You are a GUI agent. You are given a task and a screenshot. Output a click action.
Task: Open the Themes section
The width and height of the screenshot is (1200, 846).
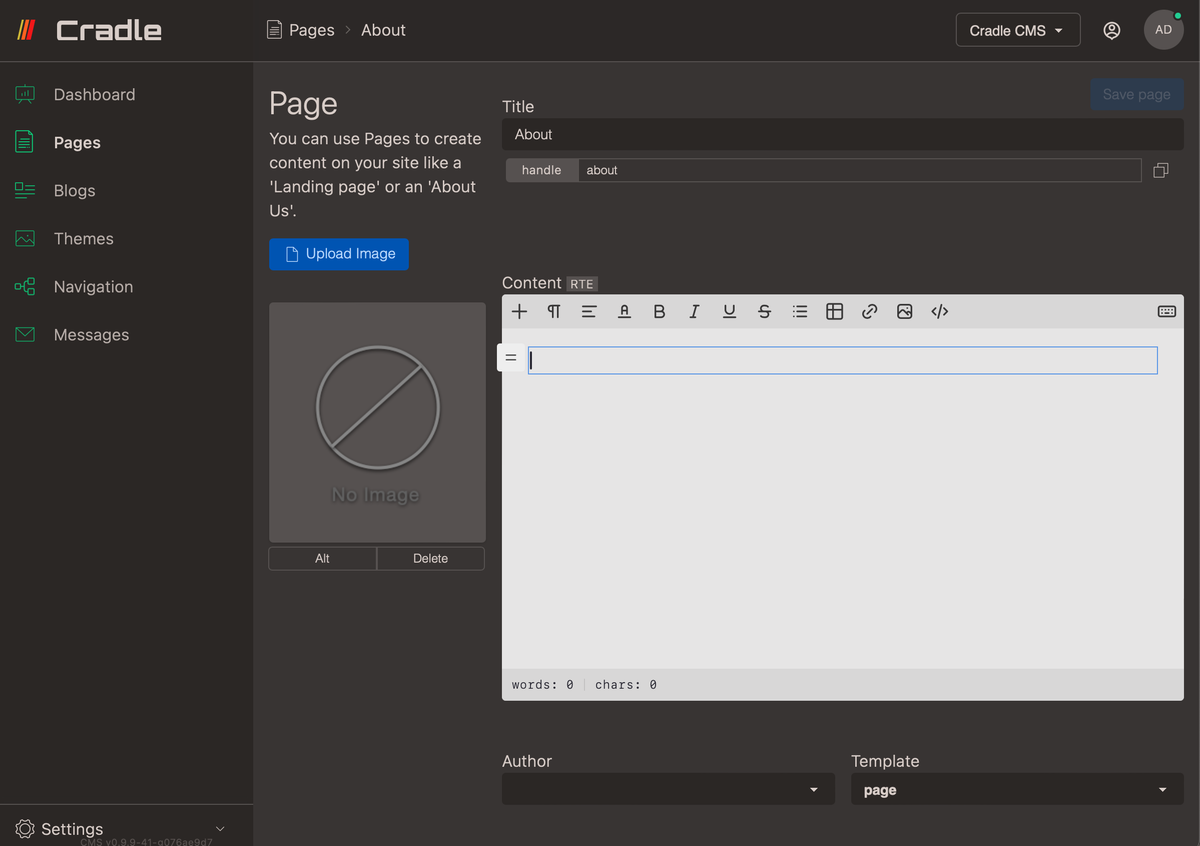click(x=83, y=238)
